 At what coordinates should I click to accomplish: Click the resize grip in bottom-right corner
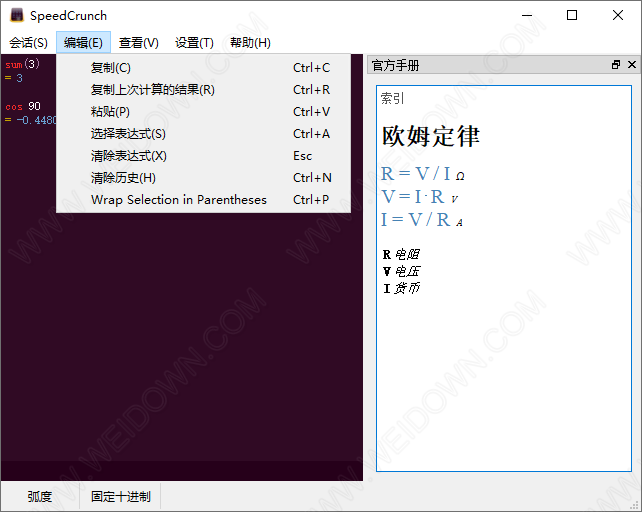[x=636, y=506]
